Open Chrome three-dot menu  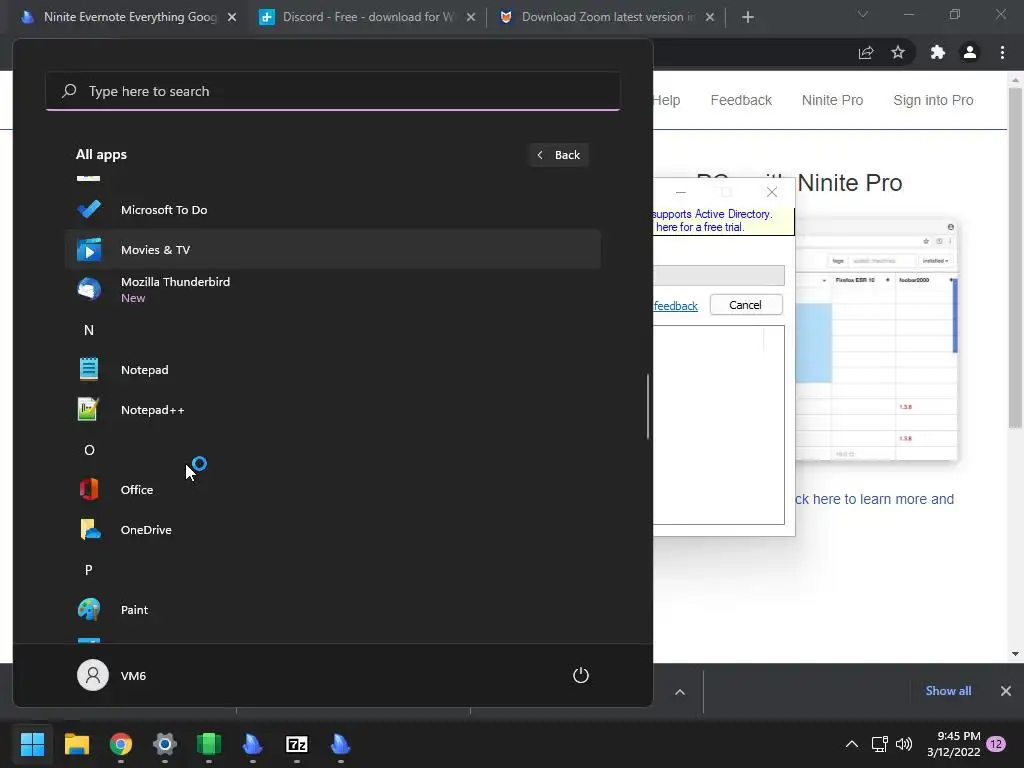1002,52
